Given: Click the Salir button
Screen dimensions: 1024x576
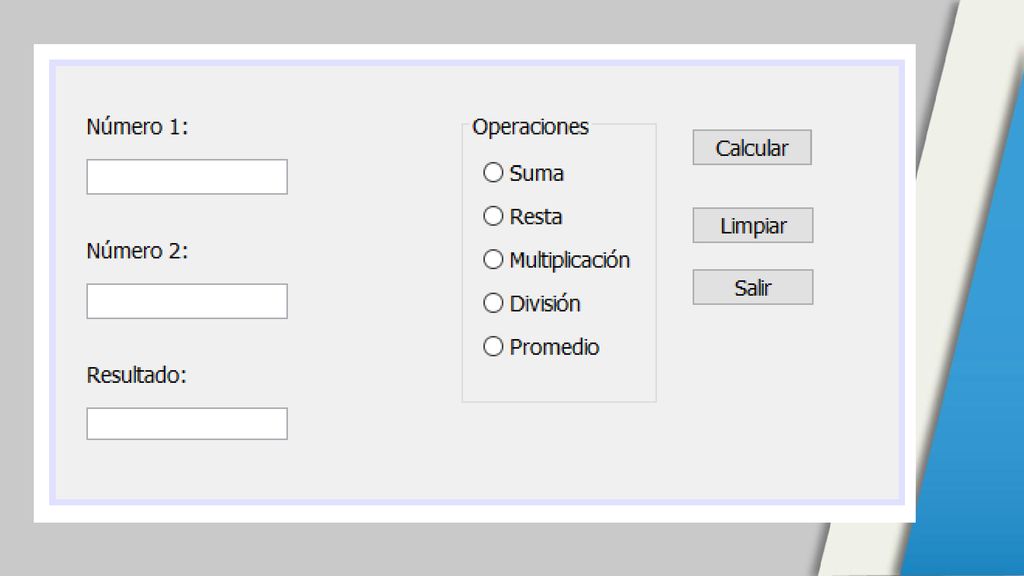Looking at the screenshot, I should click(753, 287).
